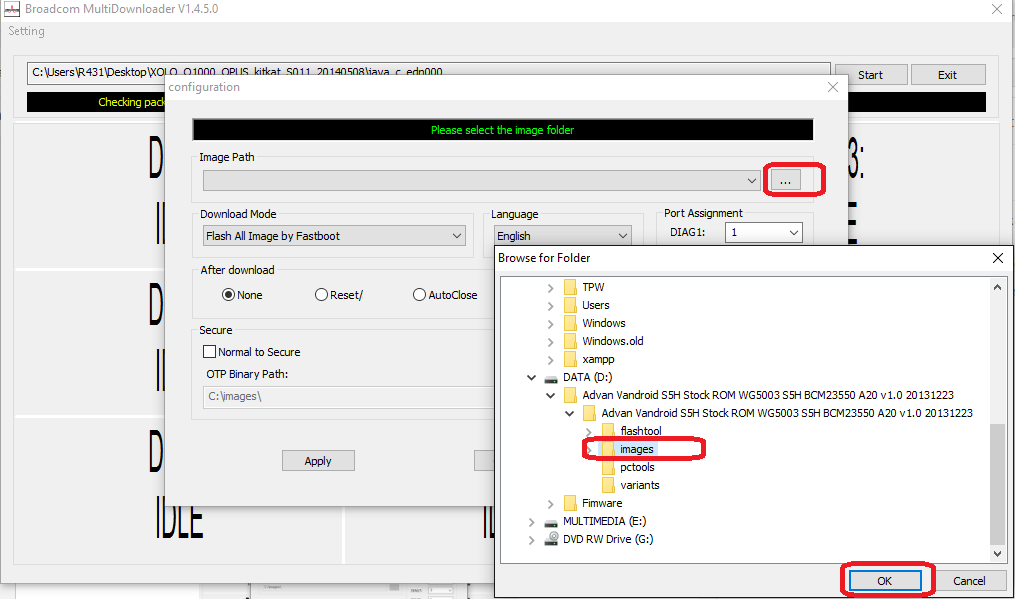
Task: Expand the Windows folder node
Action: pos(550,323)
